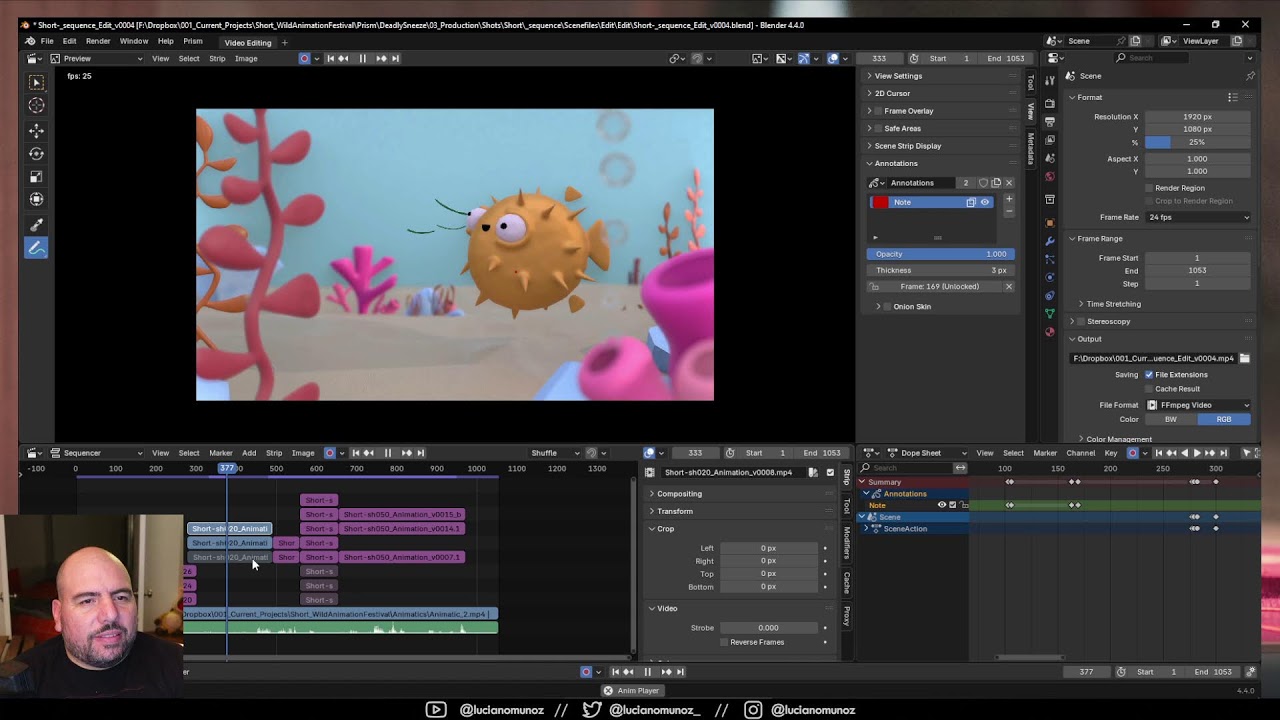Screen dimensions: 1280x720
Task: Activate the Move tool in preview
Action: point(36,131)
